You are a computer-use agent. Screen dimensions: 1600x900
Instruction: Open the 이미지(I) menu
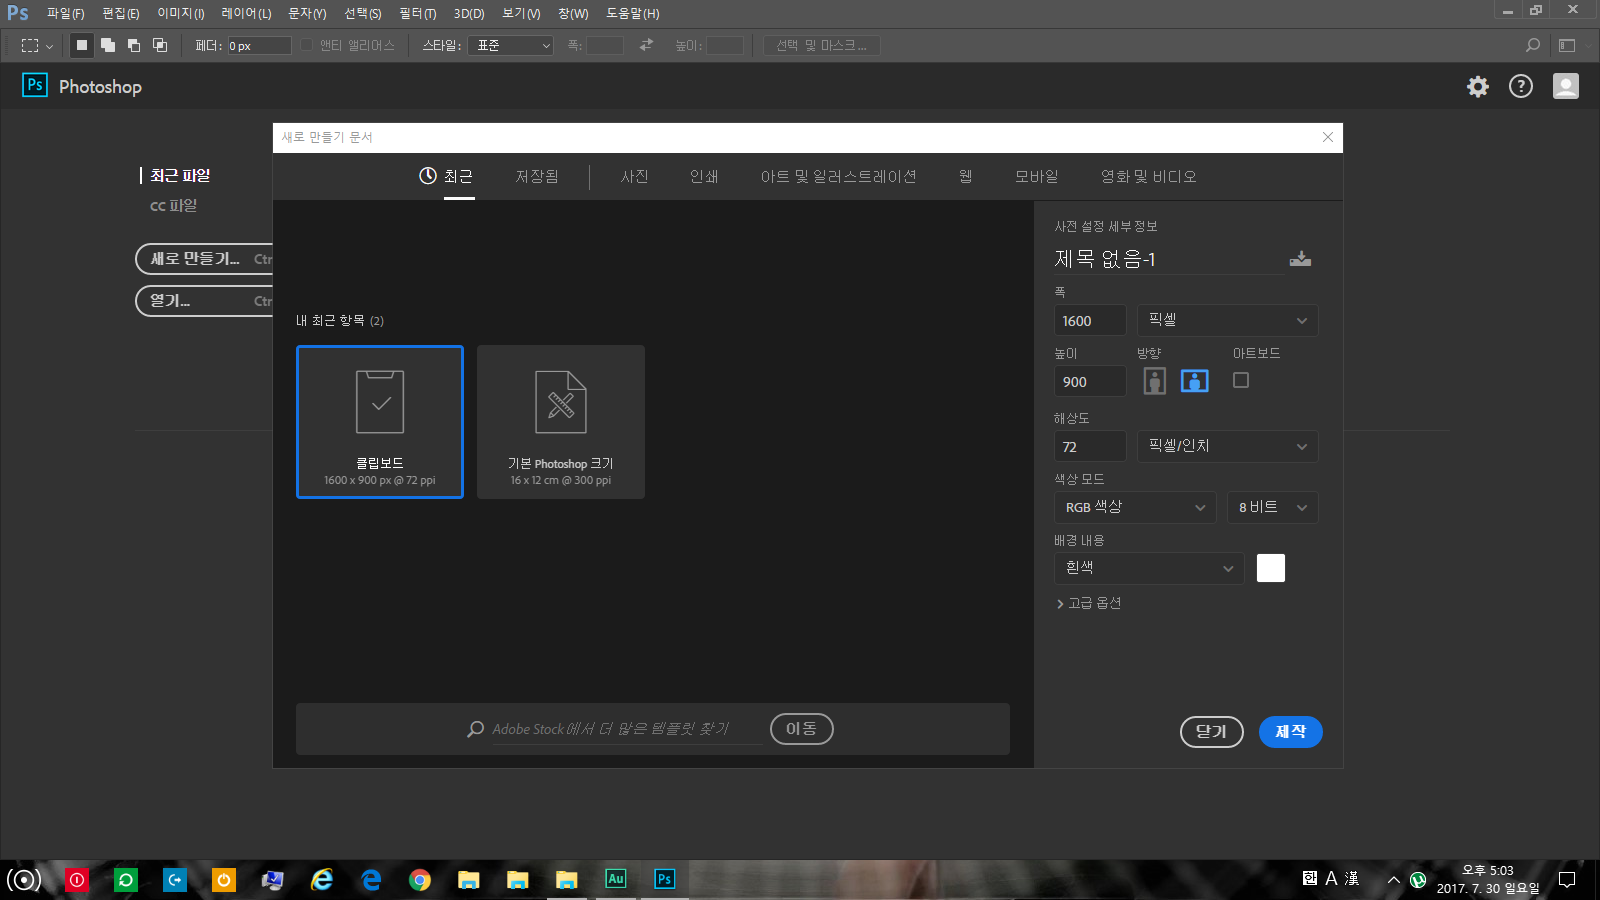pyautogui.click(x=181, y=13)
